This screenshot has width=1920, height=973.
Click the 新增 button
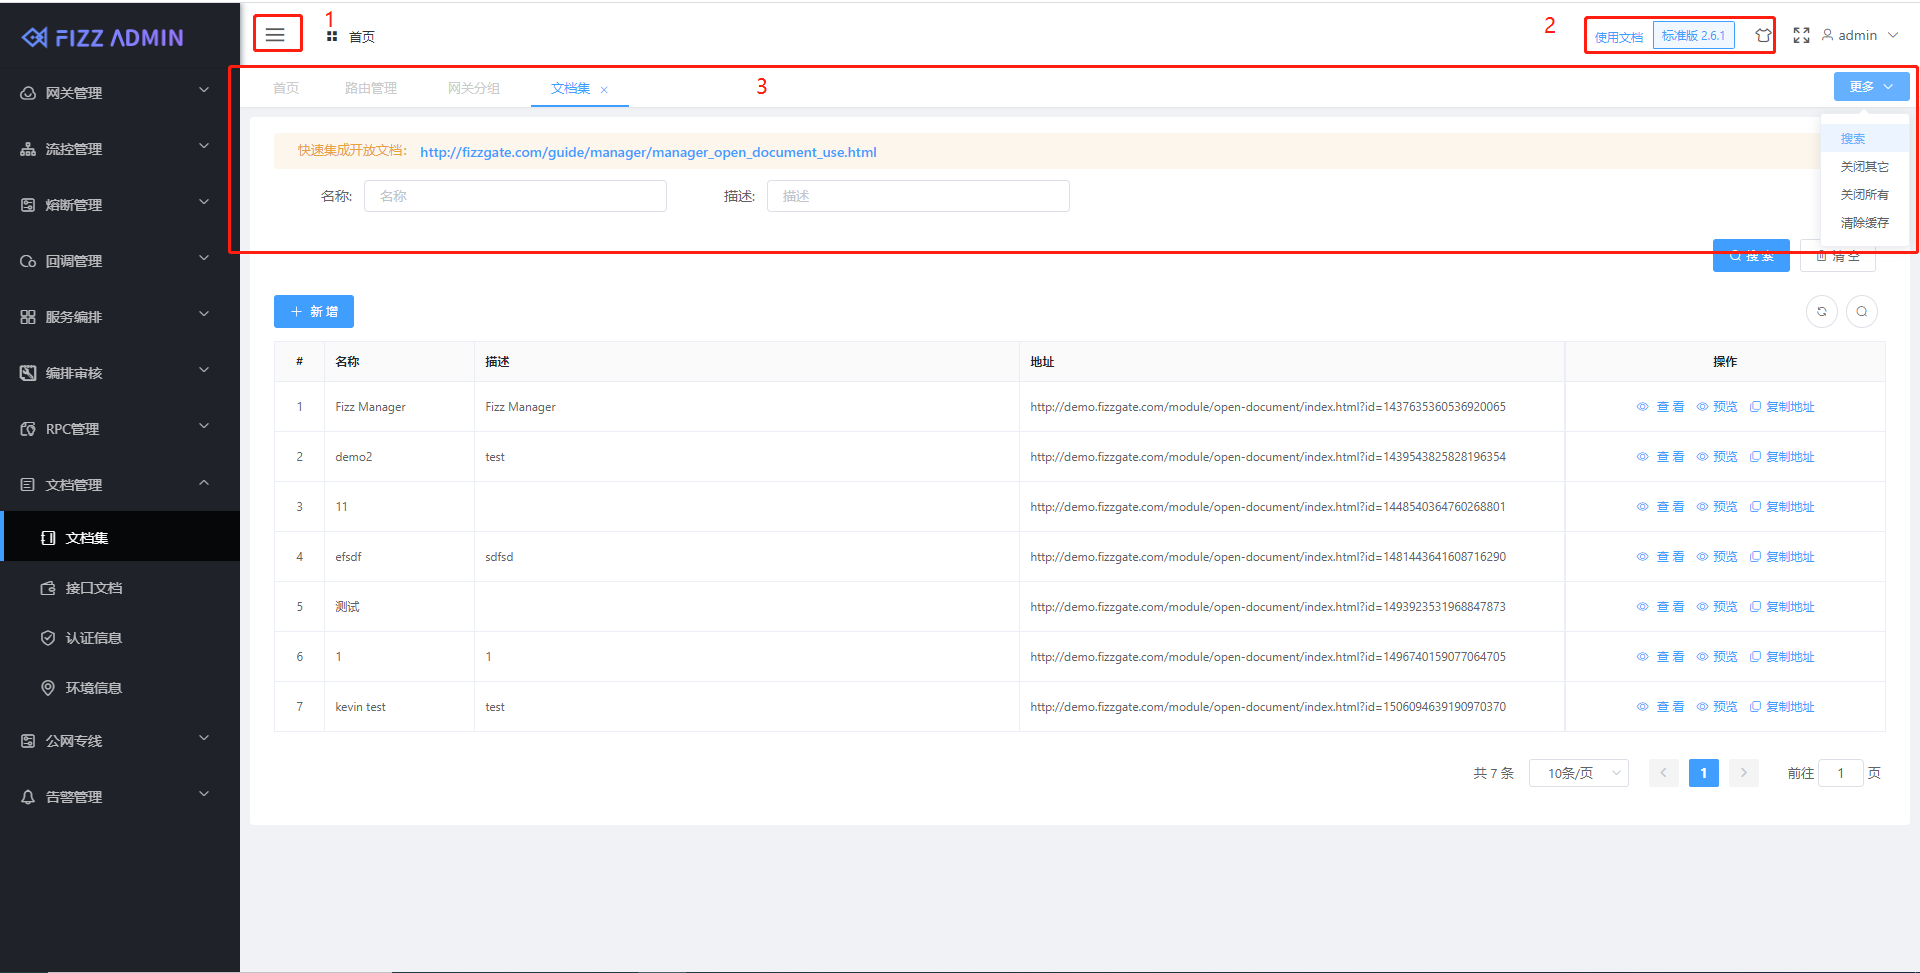tap(313, 312)
